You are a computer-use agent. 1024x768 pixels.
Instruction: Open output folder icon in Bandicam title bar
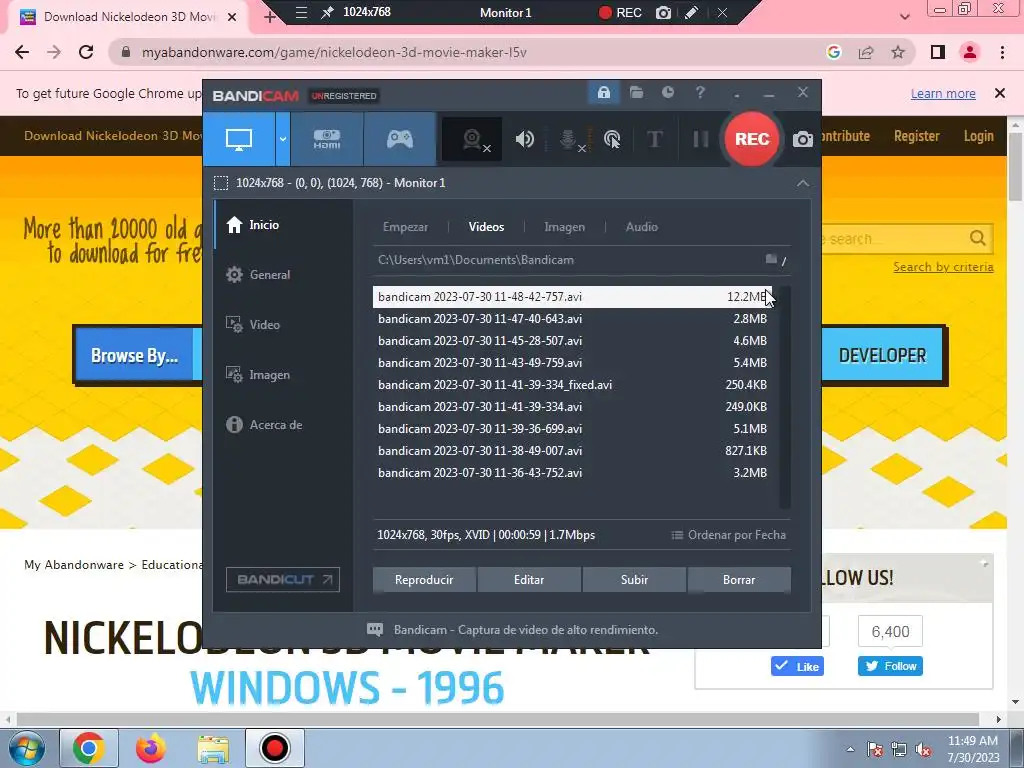pos(636,92)
